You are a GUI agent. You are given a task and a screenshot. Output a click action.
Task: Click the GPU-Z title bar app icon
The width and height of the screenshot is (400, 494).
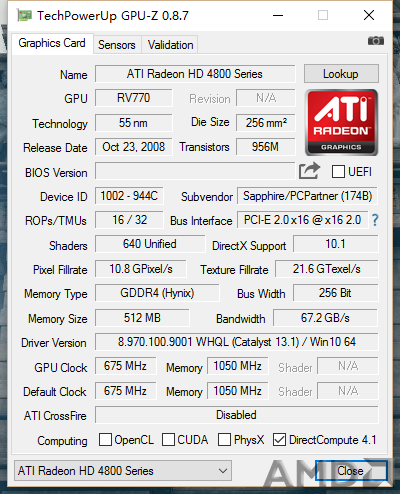[x=25, y=16]
